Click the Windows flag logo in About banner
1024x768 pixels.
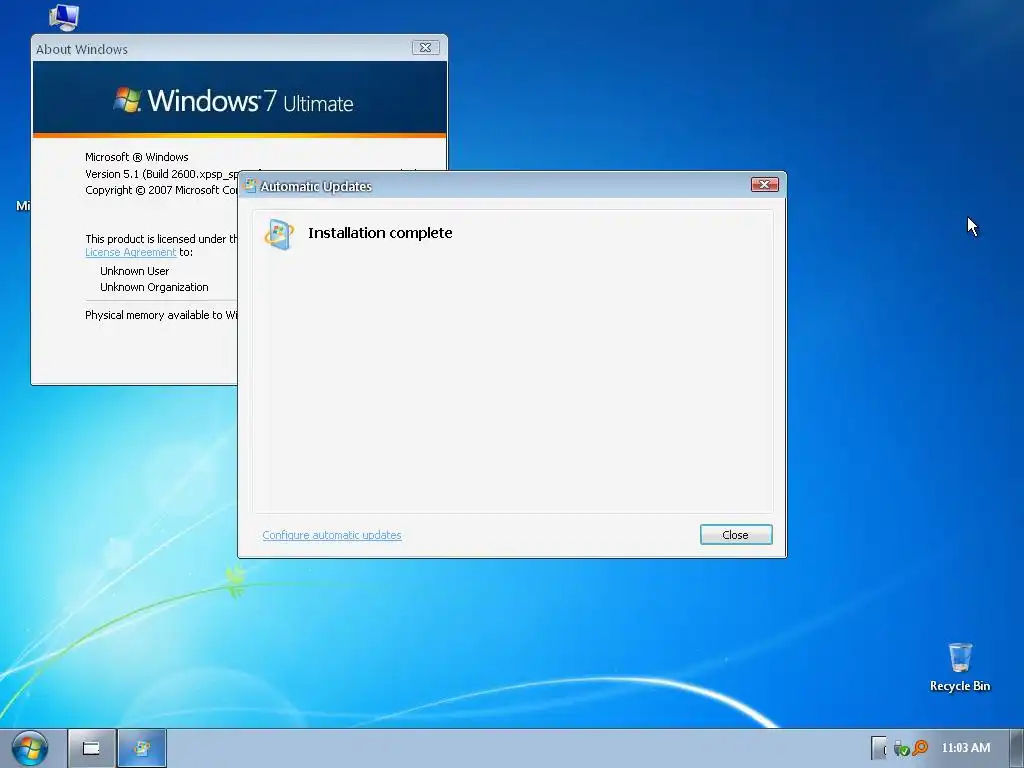coord(127,100)
